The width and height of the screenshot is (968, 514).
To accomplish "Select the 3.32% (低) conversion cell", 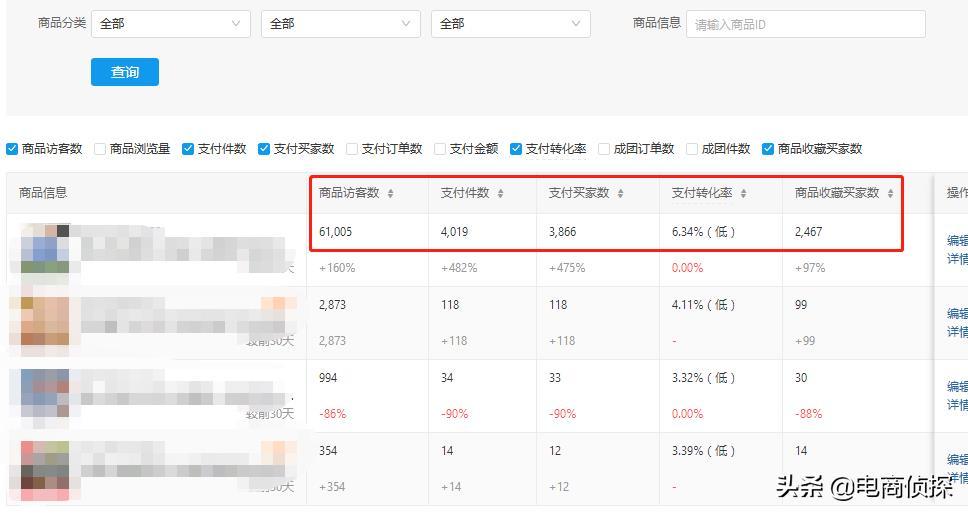I will tap(703, 378).
